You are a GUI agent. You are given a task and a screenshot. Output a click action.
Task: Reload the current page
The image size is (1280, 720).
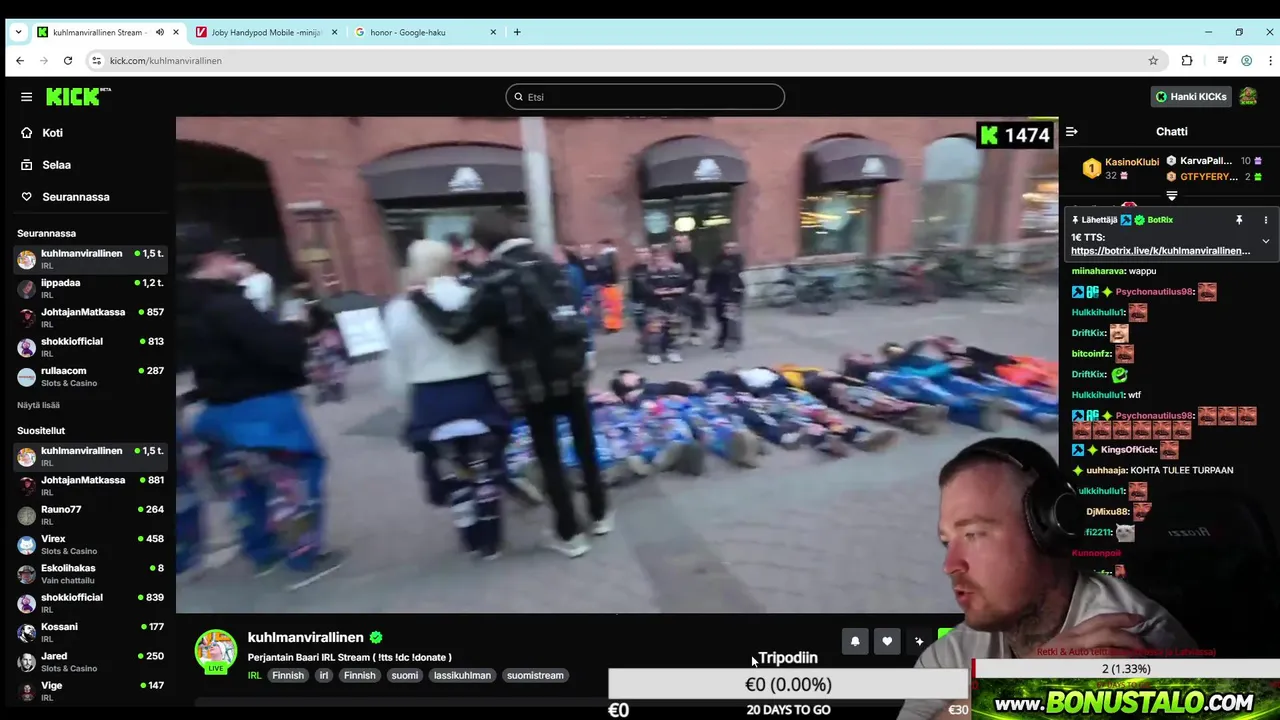68,61
